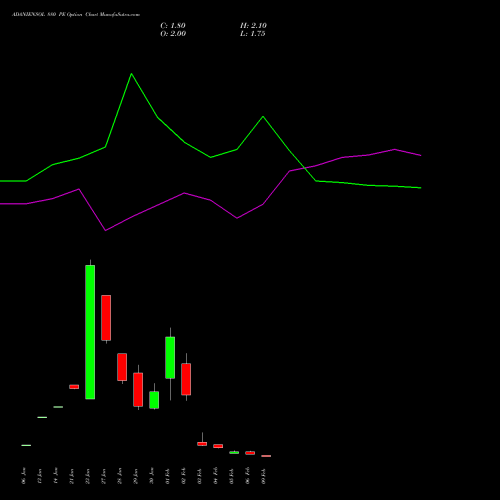
Task: Click the small red candle for 21 Jan
Action: (x=74, y=387)
